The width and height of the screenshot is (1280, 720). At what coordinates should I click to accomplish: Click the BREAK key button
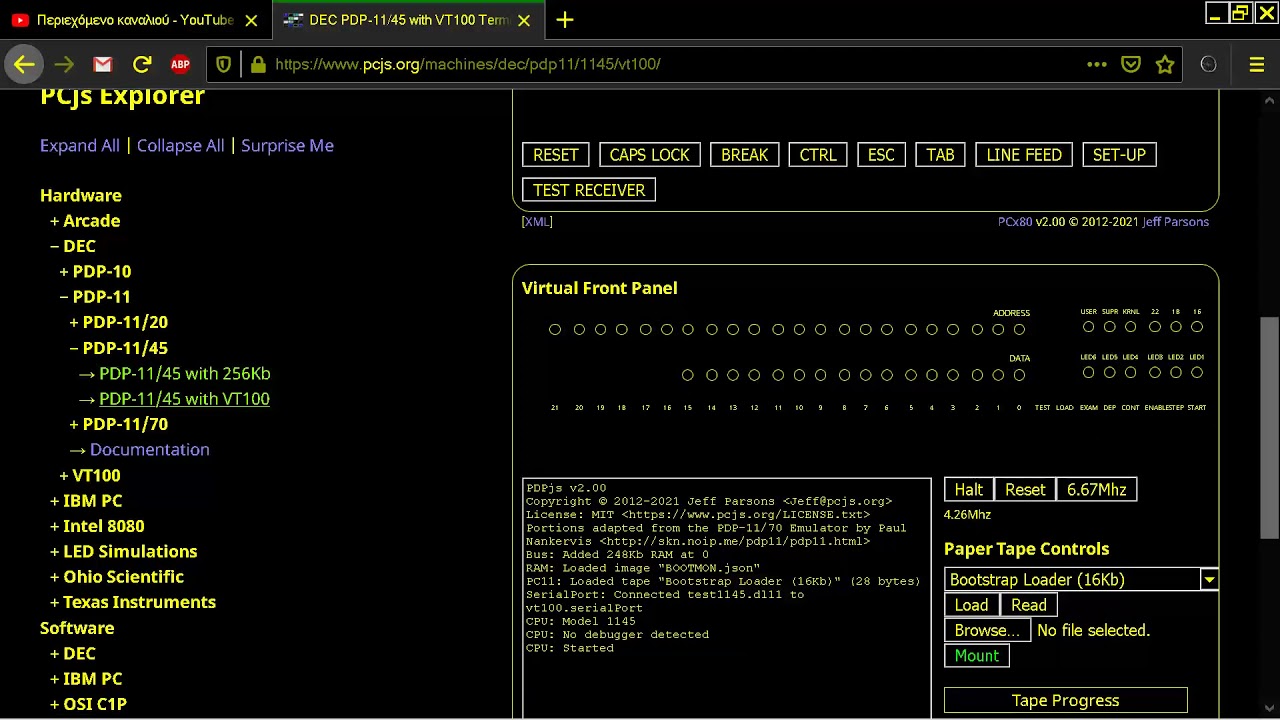pyautogui.click(x=744, y=155)
